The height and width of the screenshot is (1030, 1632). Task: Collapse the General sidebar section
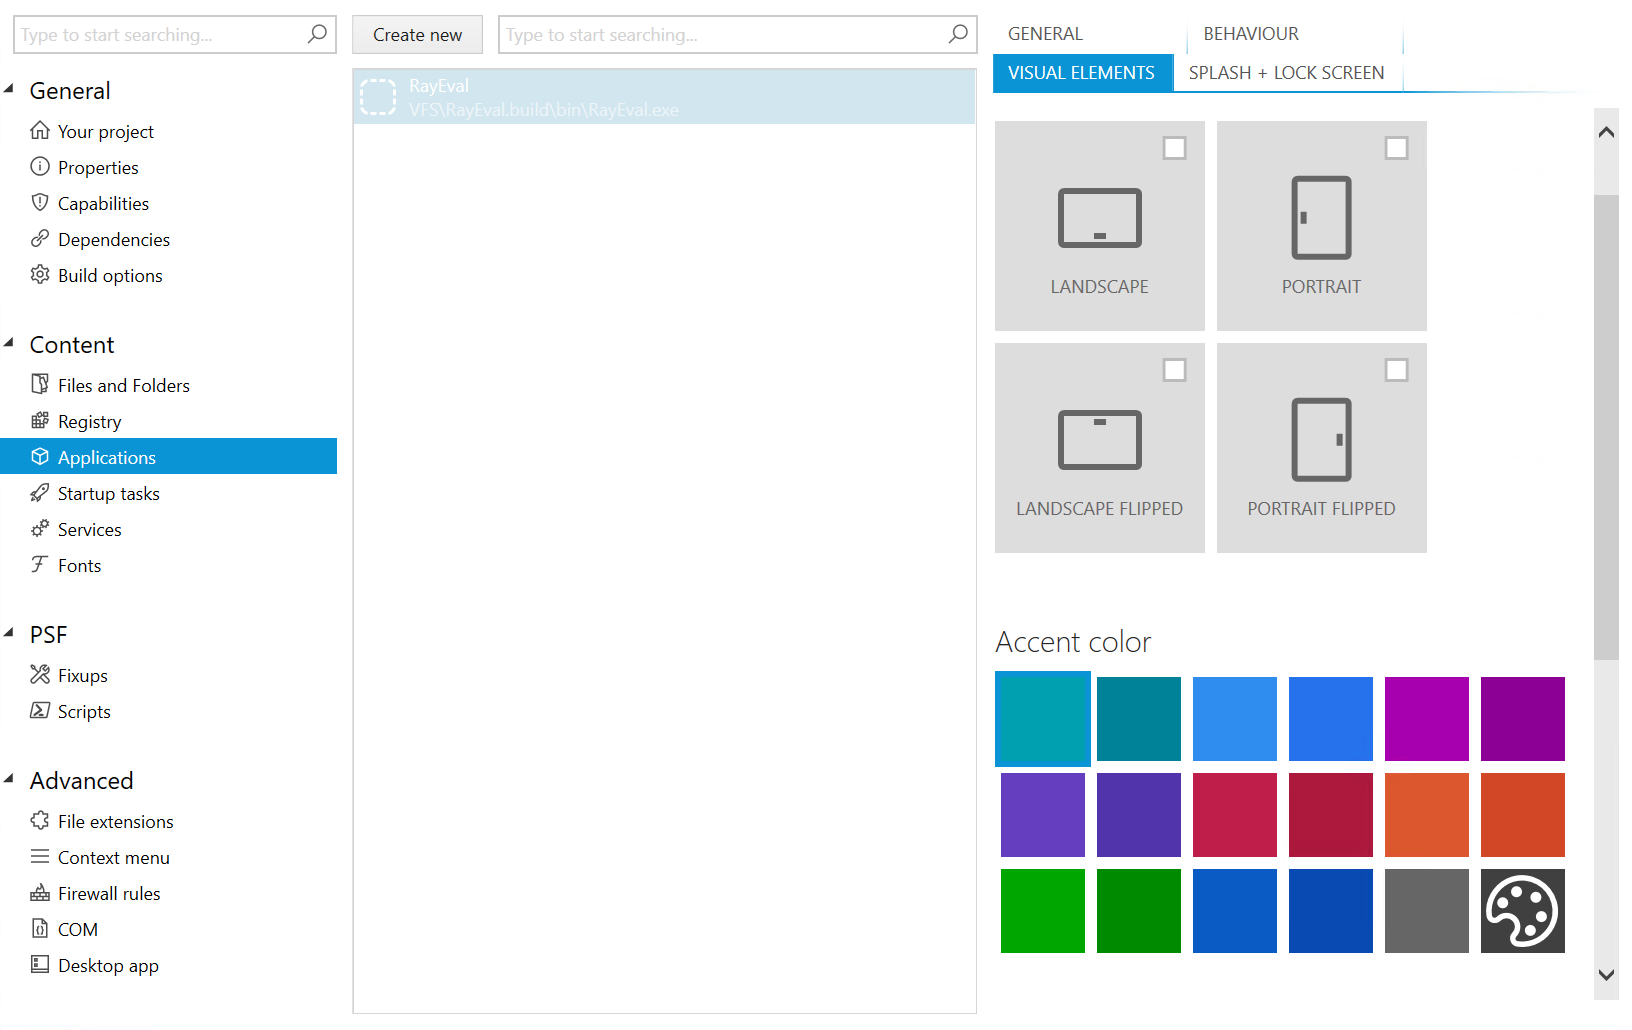tap(10, 88)
